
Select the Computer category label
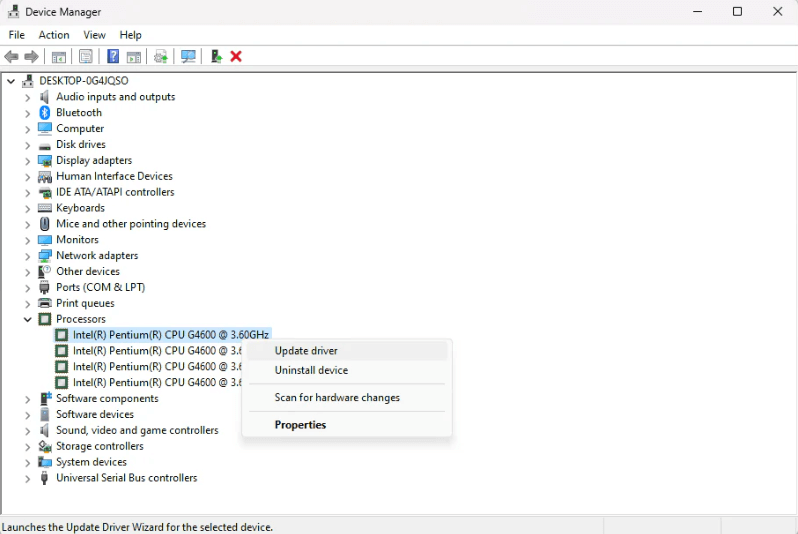[80, 128]
